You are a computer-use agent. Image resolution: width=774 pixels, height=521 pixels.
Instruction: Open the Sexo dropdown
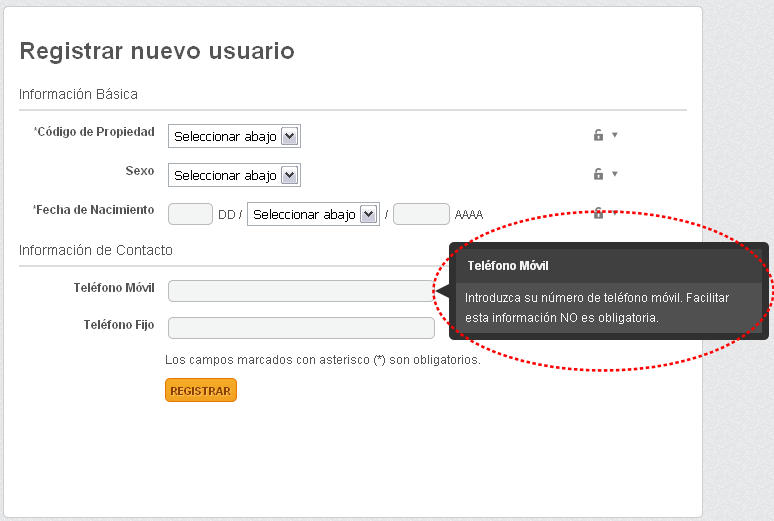click(x=234, y=175)
